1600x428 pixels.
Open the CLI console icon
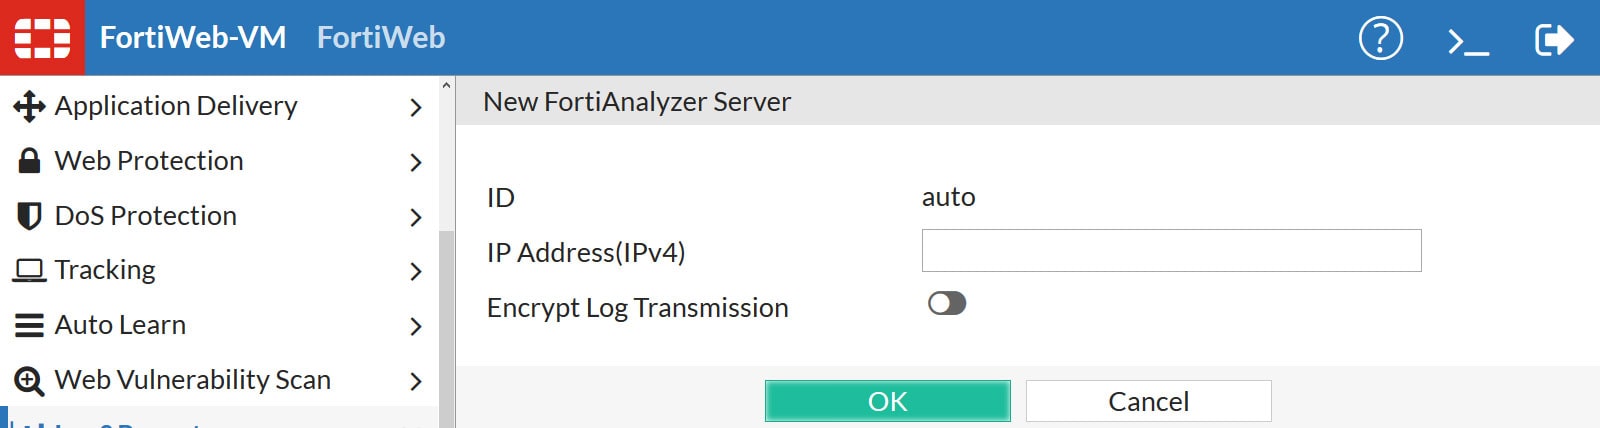tap(1468, 41)
